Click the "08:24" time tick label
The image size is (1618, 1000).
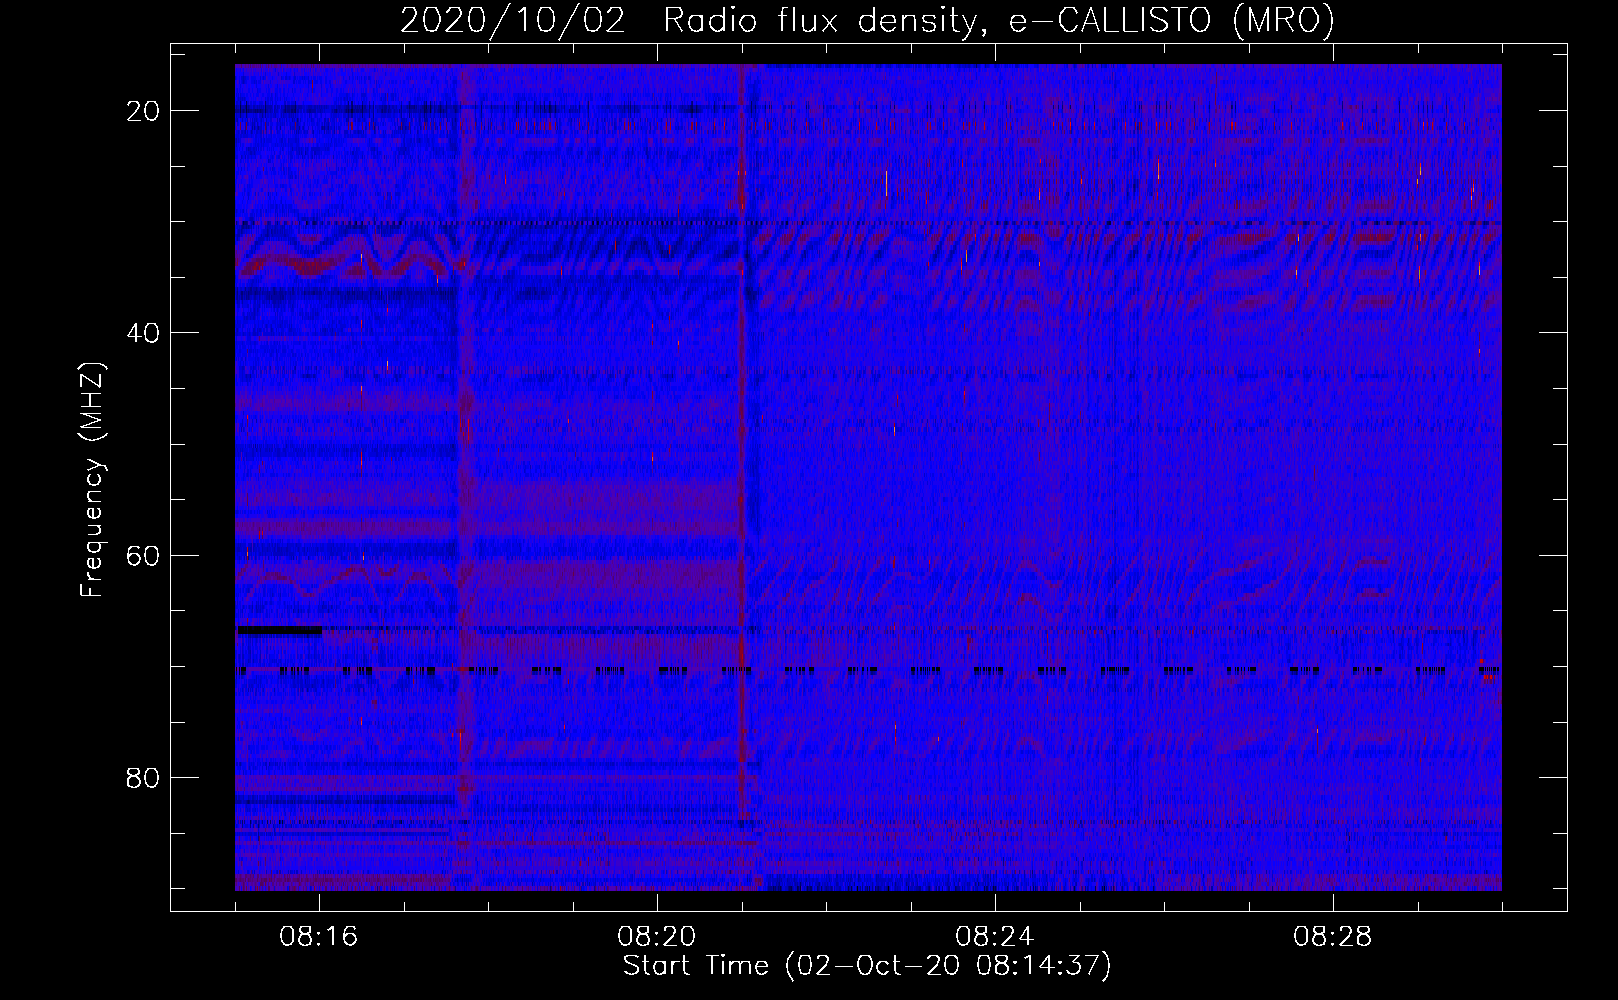click(x=995, y=937)
